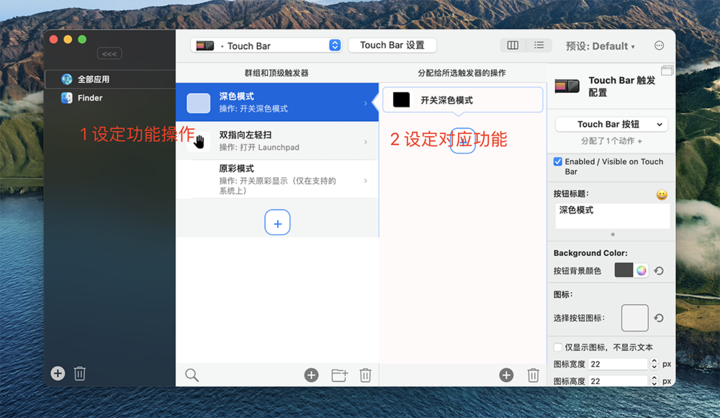Collapse the sidebar with the <<< button
The width and height of the screenshot is (720, 418).
click(x=110, y=53)
